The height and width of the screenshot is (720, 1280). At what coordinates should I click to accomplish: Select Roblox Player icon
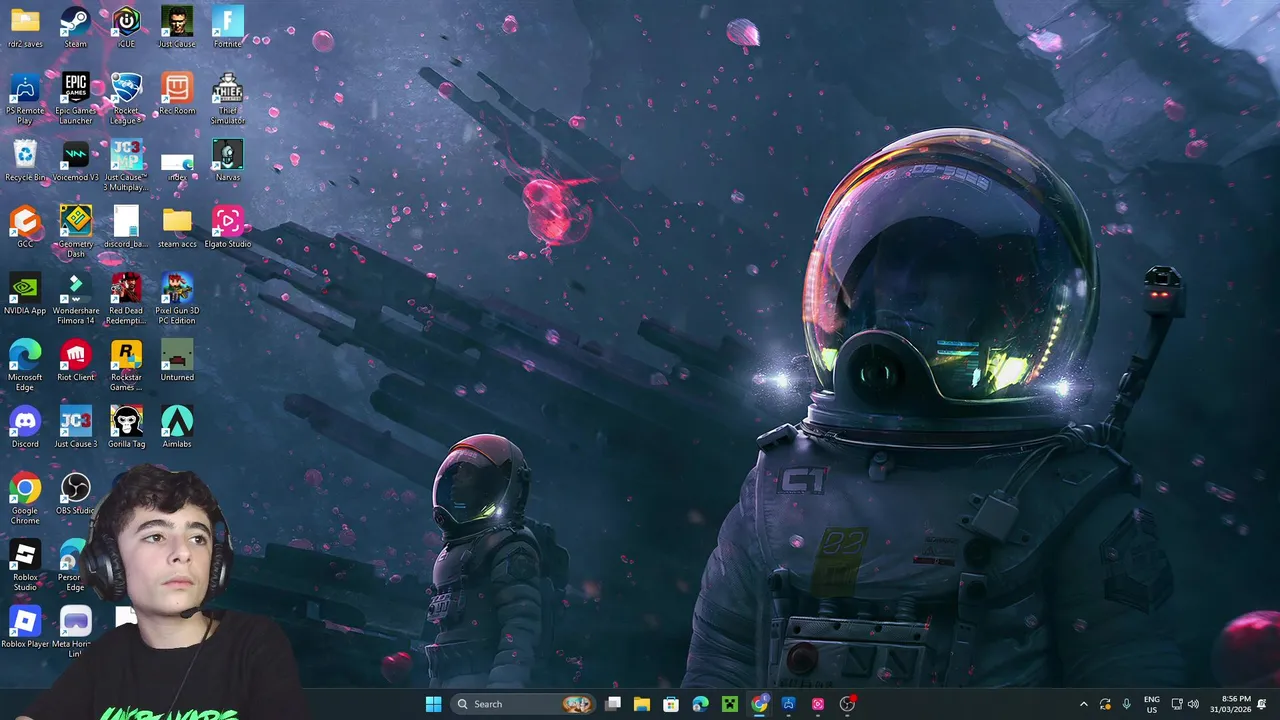pyautogui.click(x=25, y=627)
